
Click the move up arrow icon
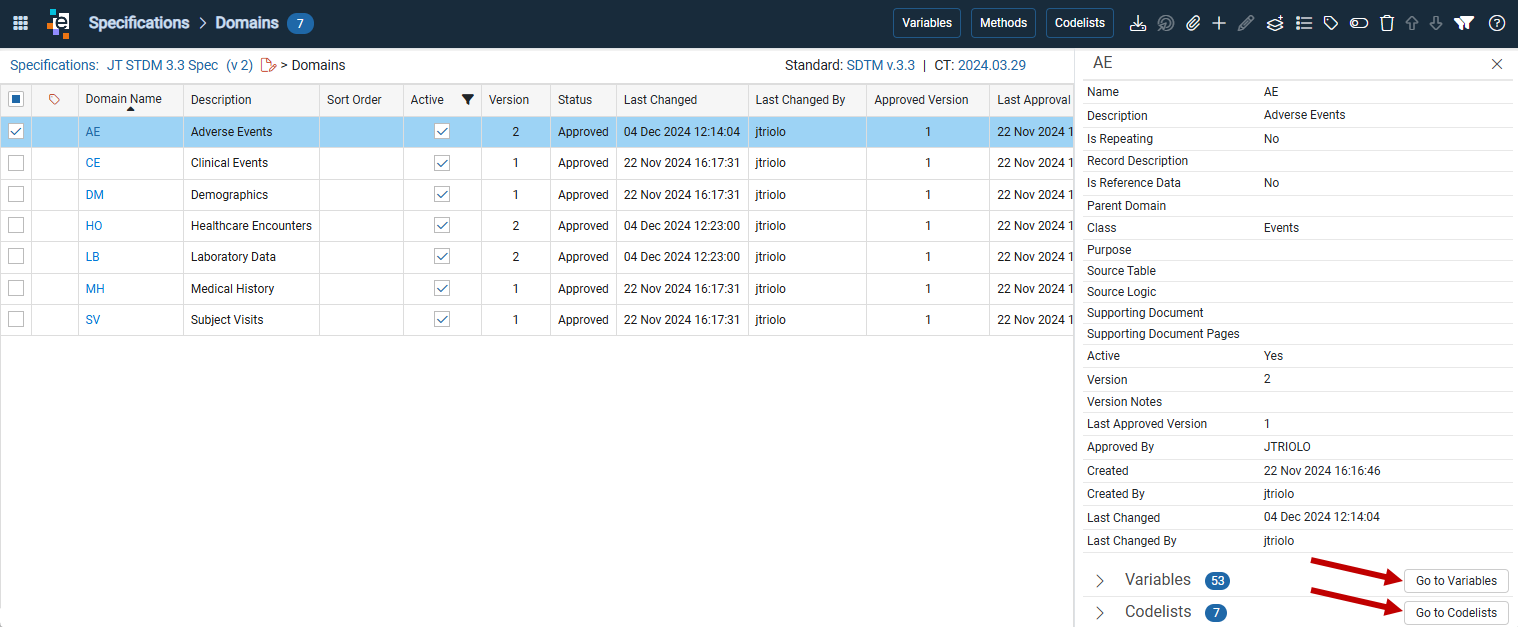pyautogui.click(x=1412, y=23)
